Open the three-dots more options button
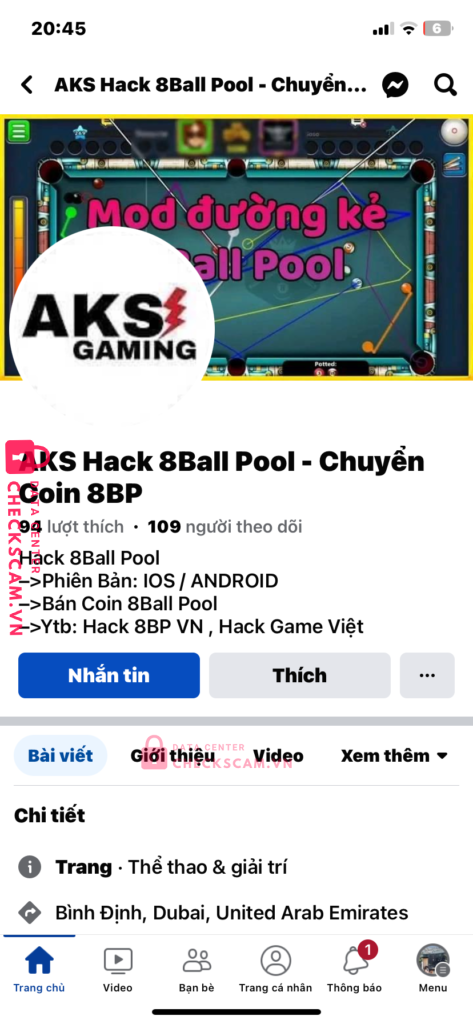 [427, 675]
